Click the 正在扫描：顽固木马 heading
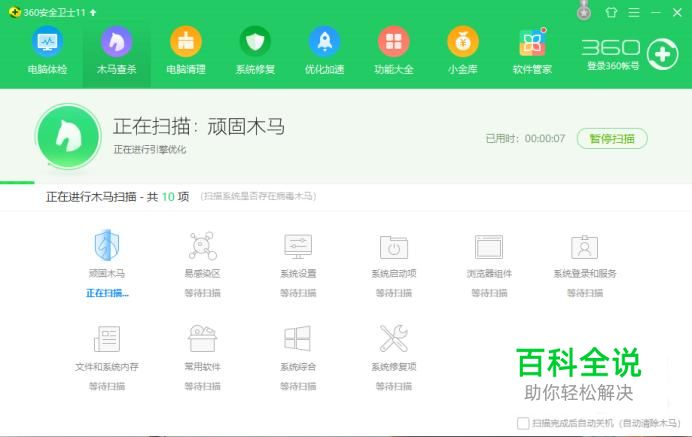 point(199,126)
